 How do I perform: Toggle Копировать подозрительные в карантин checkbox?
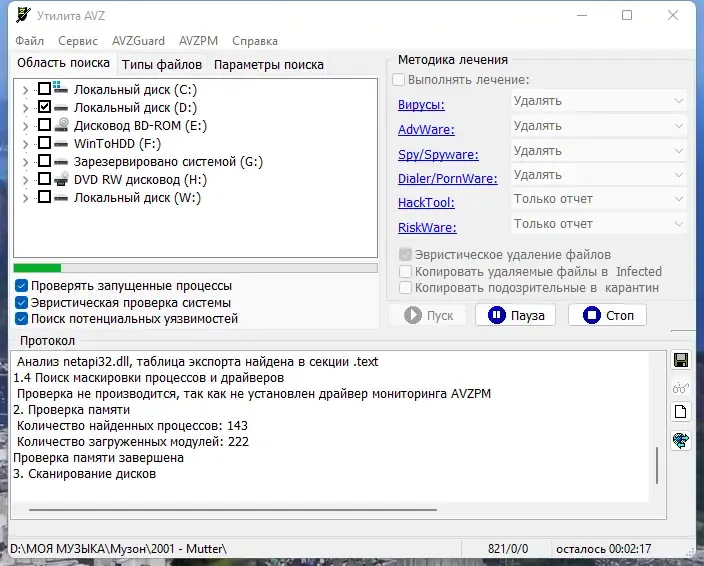click(x=405, y=288)
